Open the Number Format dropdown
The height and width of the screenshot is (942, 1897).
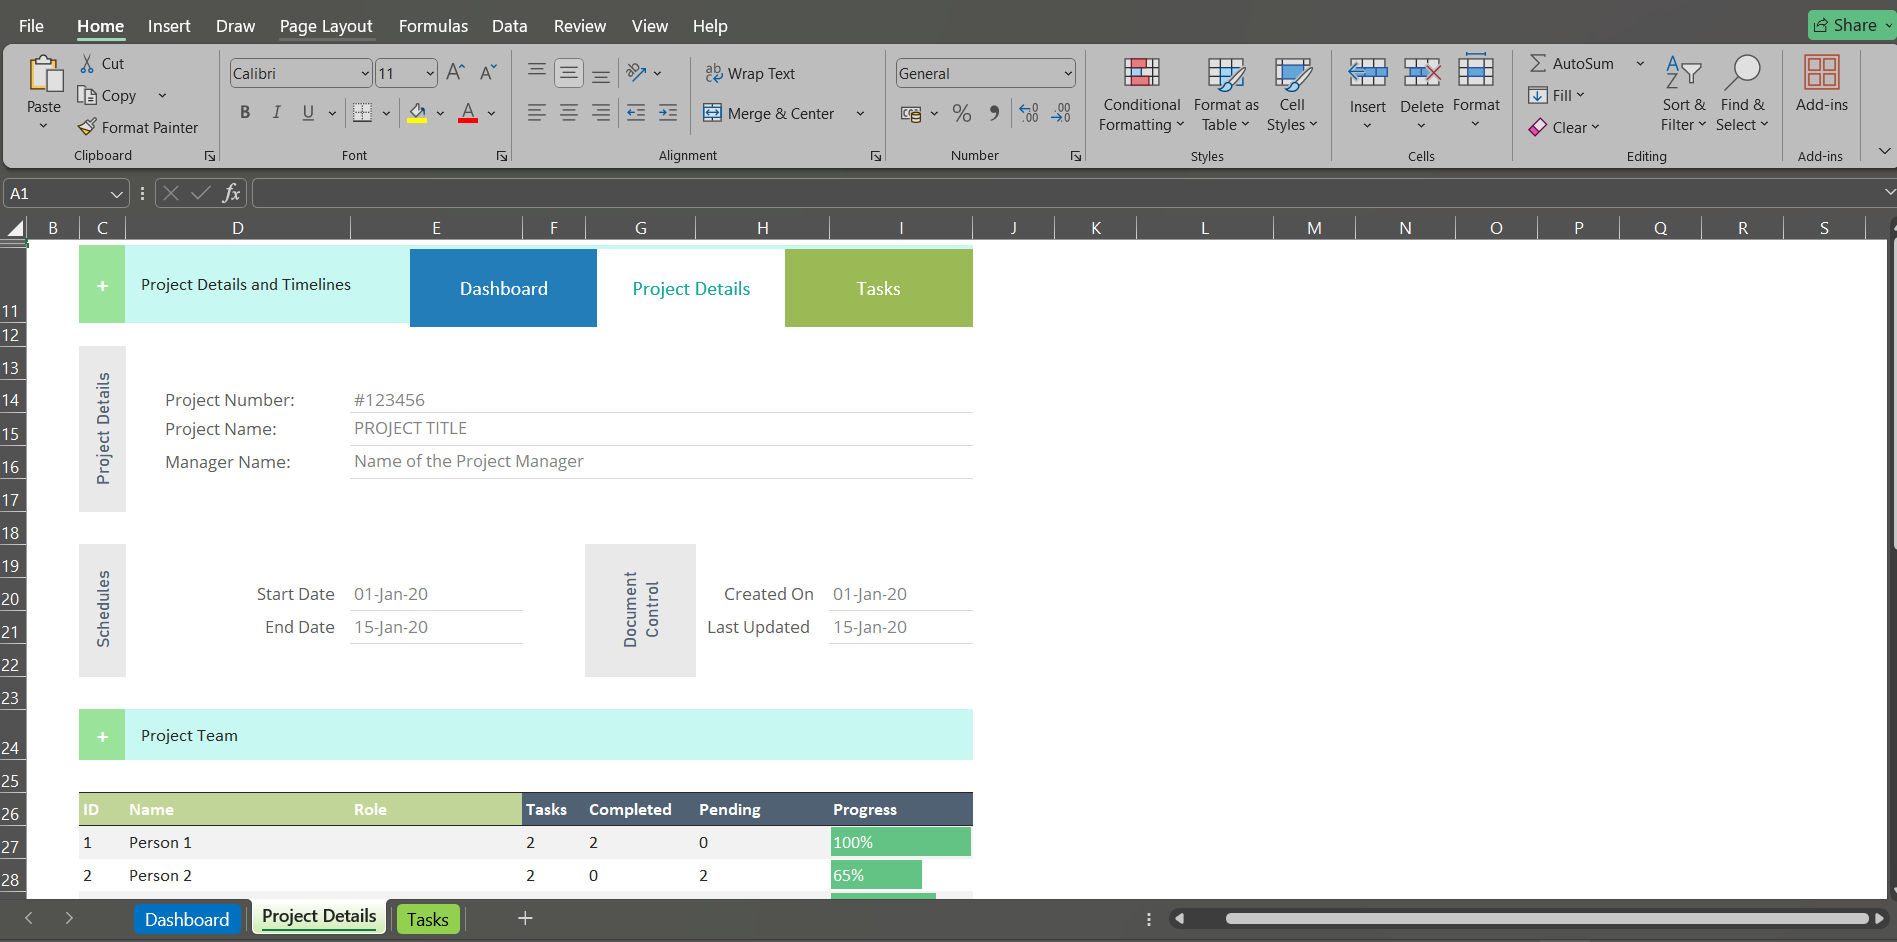pyautogui.click(x=984, y=72)
